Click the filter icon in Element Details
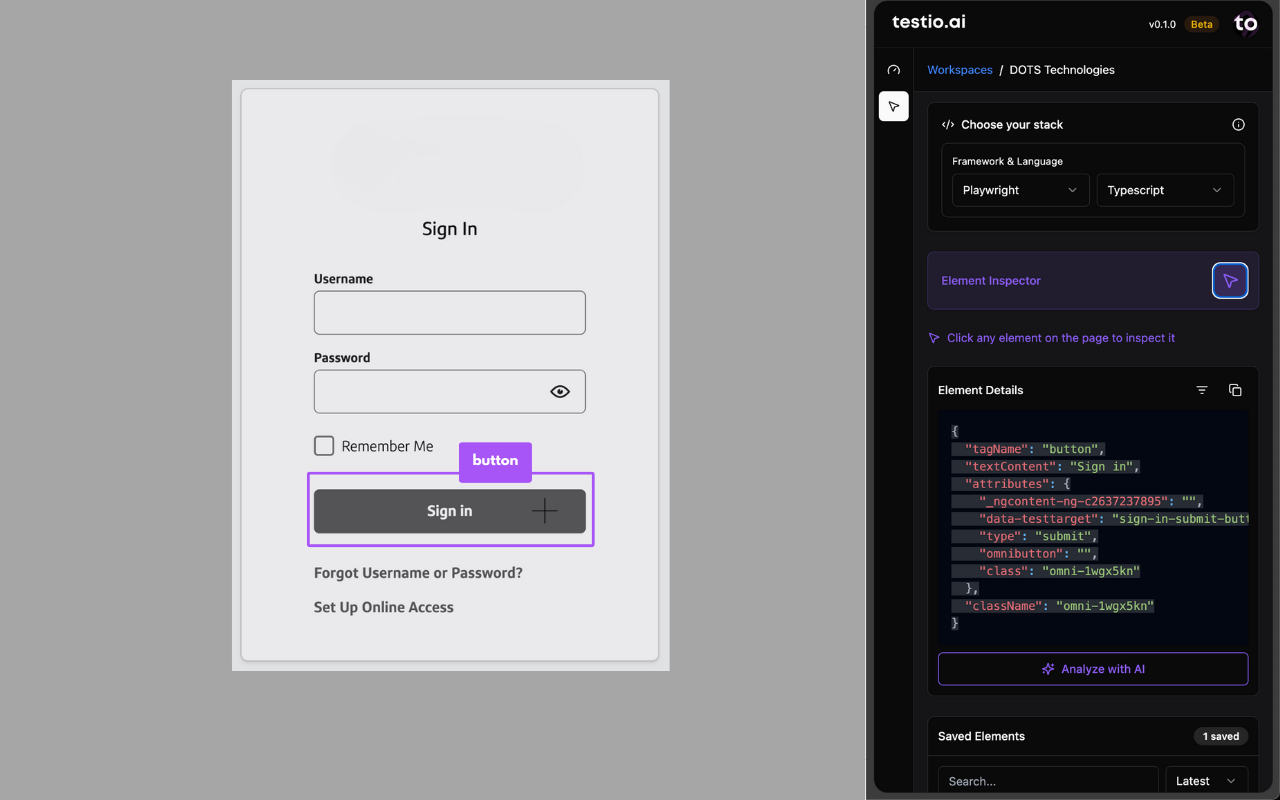1280x800 pixels. click(1202, 390)
